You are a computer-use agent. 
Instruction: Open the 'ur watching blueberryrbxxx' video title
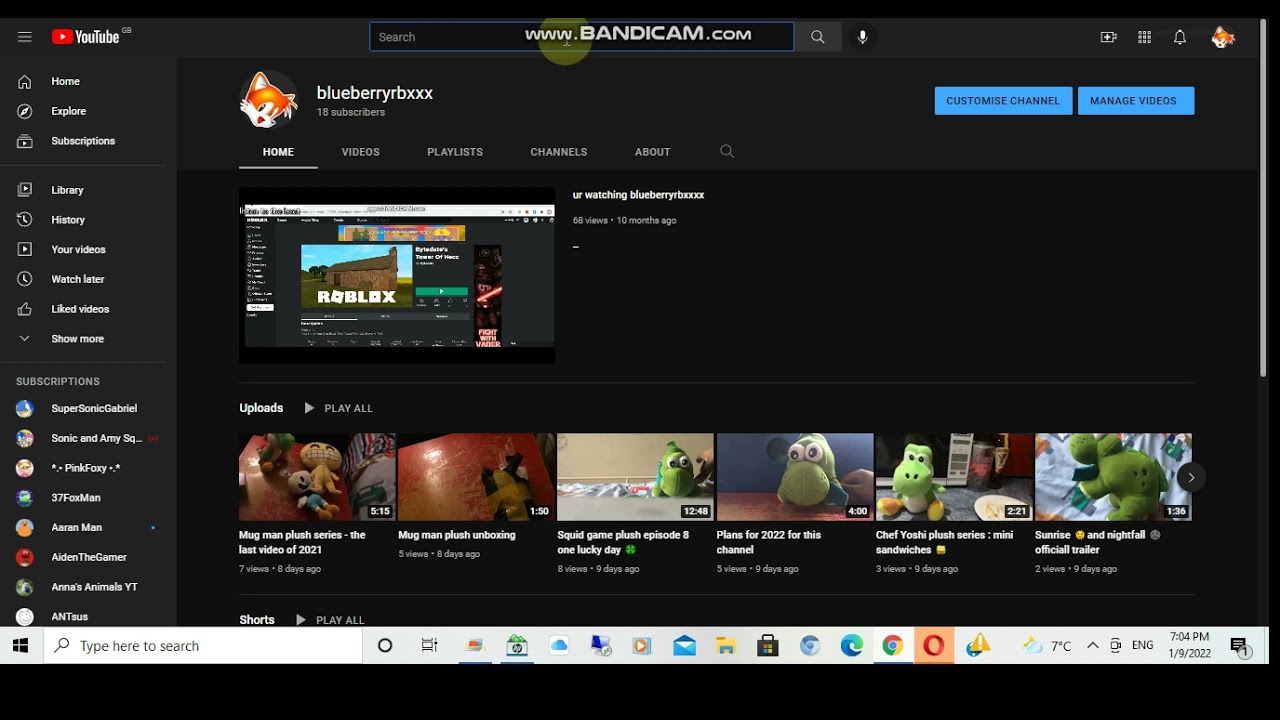point(638,195)
